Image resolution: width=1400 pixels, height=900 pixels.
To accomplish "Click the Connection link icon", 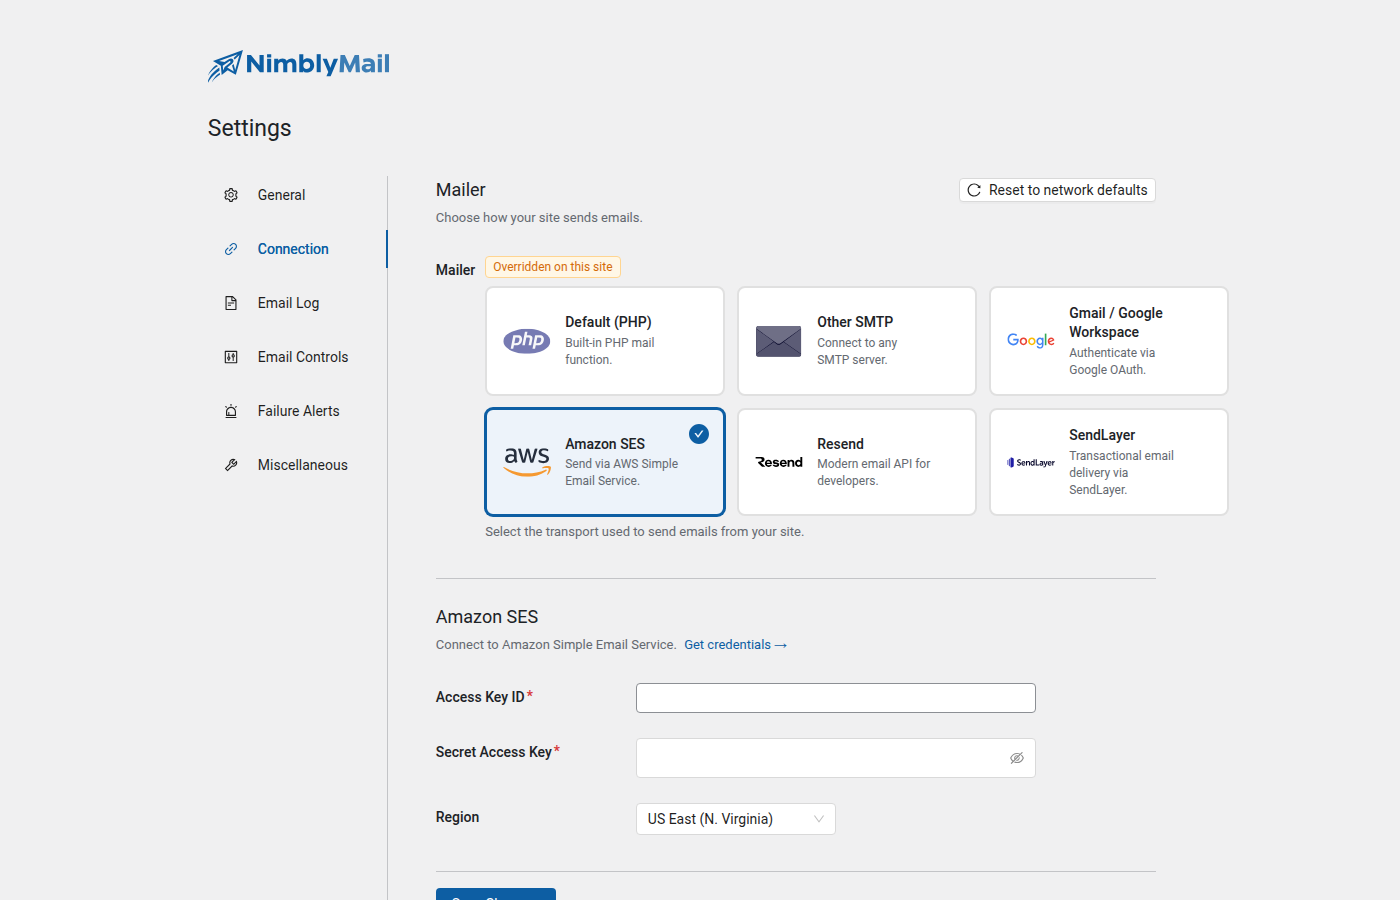I will 231,249.
